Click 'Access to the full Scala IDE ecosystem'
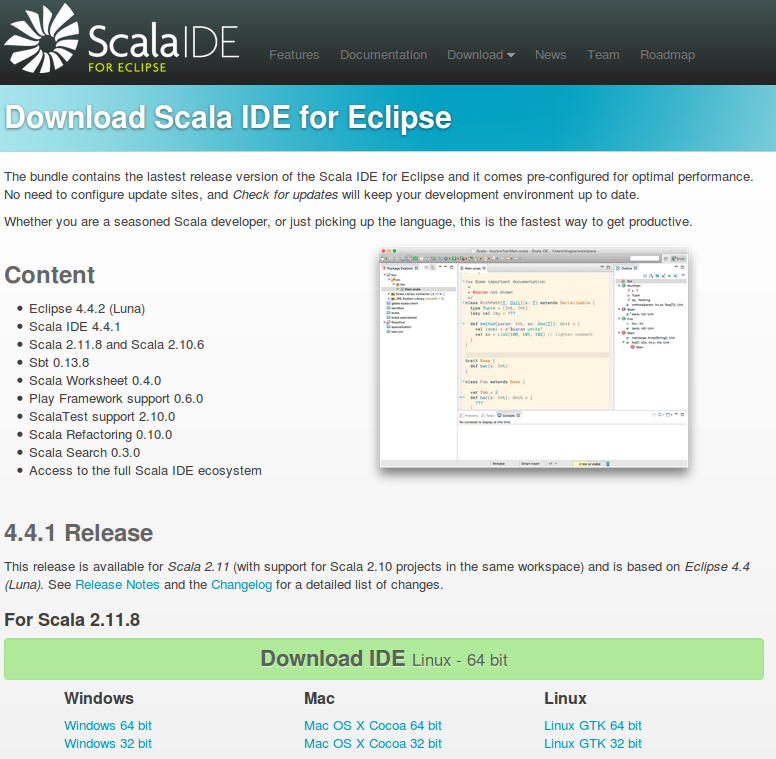The height and width of the screenshot is (759, 776). click(x=146, y=471)
